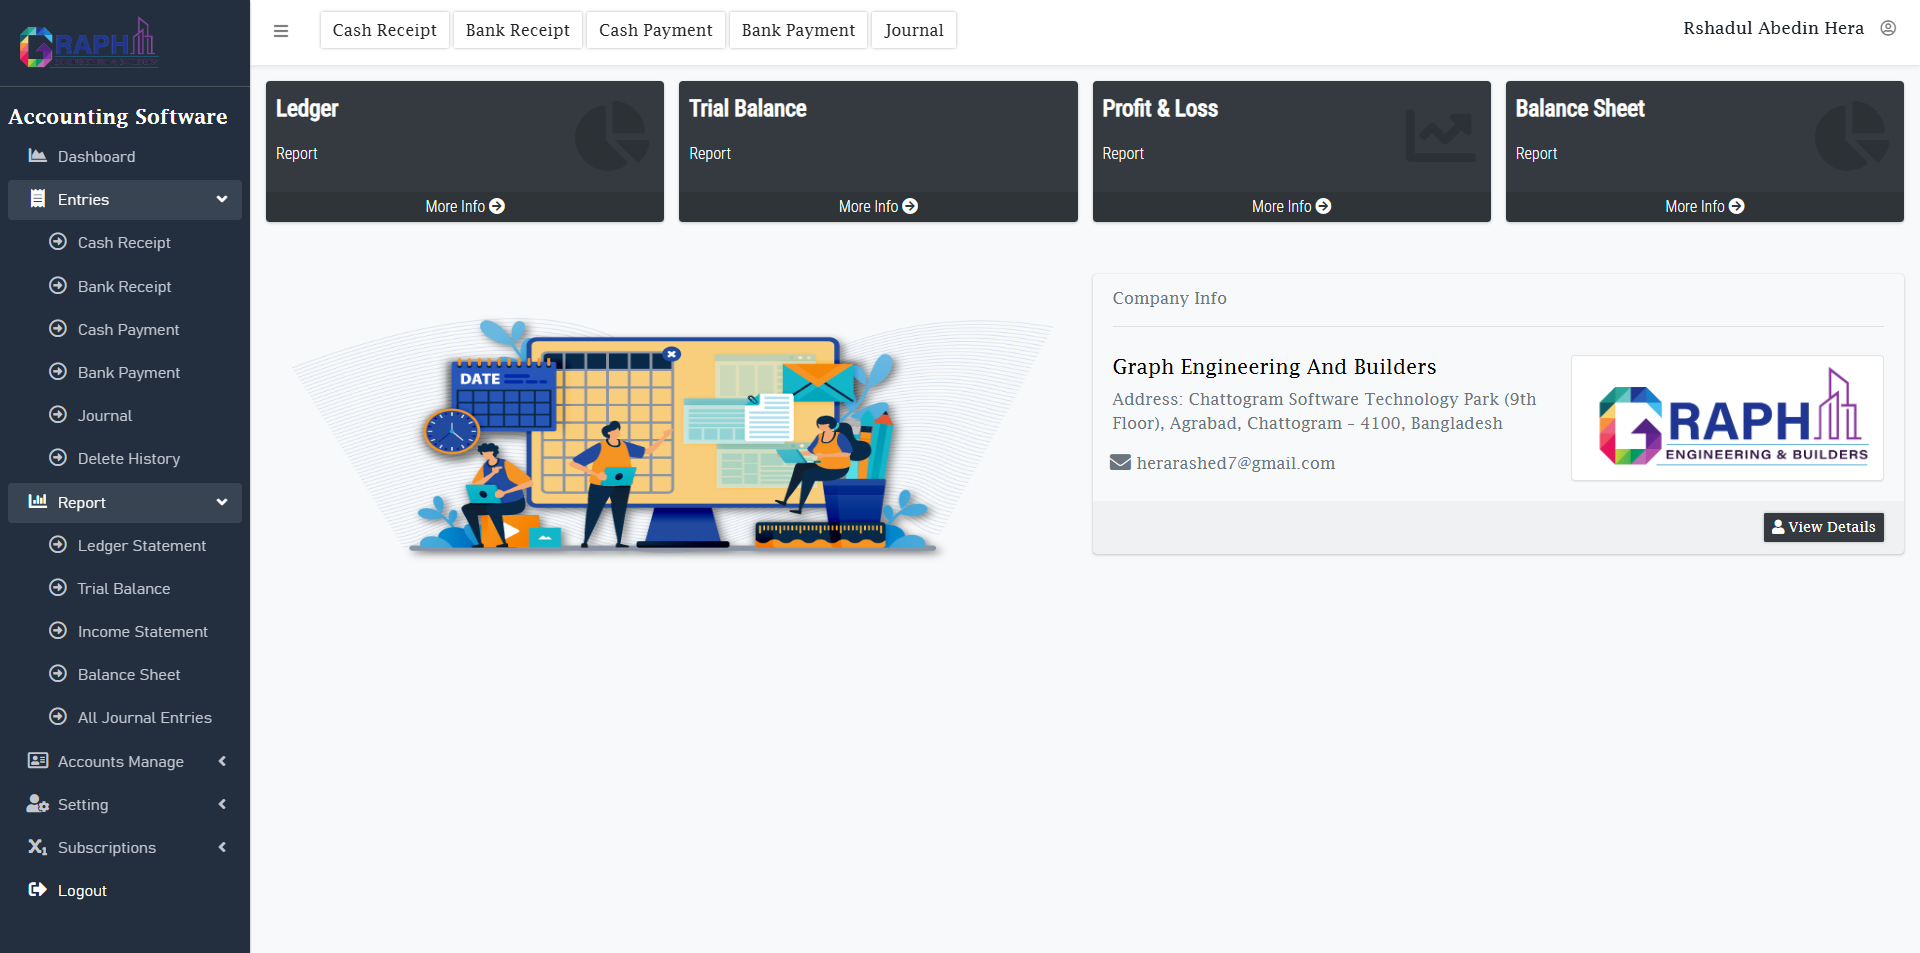
Task: Click the envelope icon near herarashed7@gmail.com
Action: 1120,463
